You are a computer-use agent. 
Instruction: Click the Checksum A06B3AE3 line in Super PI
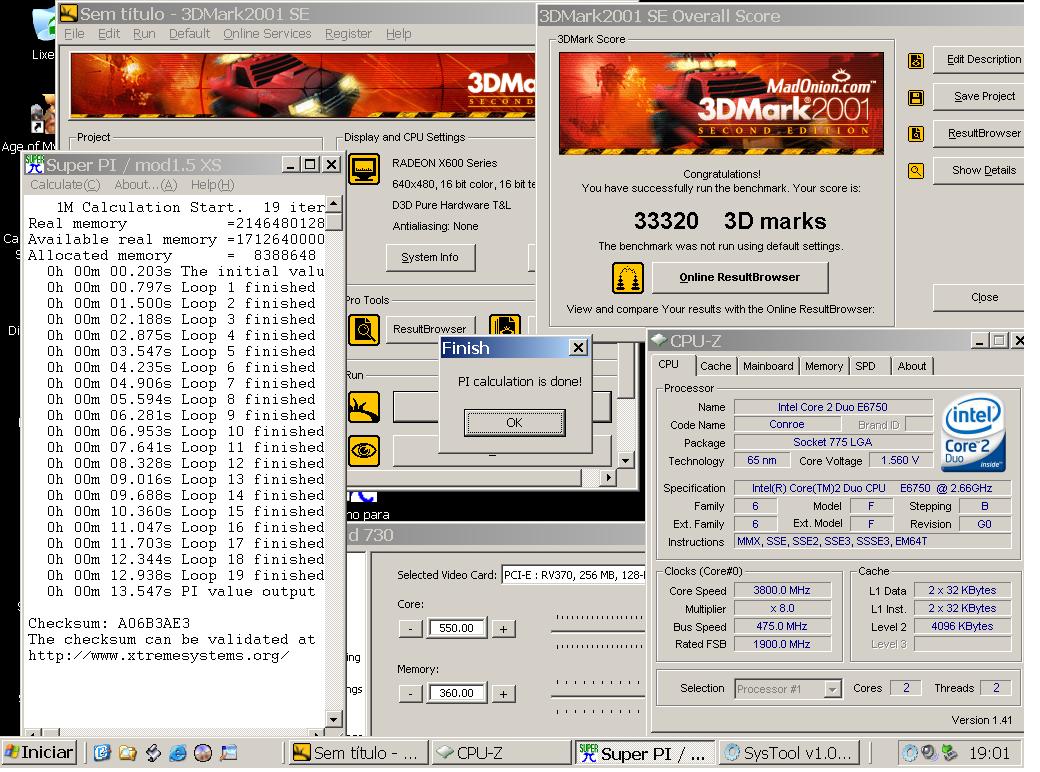pos(109,623)
